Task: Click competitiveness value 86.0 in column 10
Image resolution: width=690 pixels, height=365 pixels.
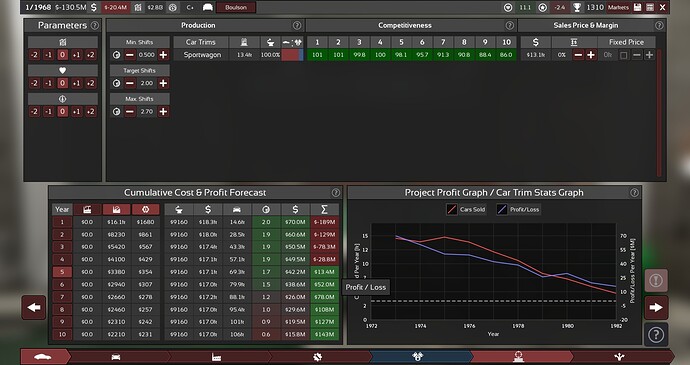Action: click(506, 55)
